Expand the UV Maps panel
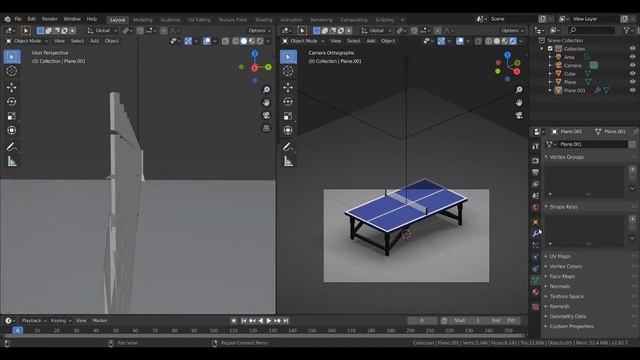Image resolution: width=640 pixels, height=360 pixels. [x=560, y=256]
